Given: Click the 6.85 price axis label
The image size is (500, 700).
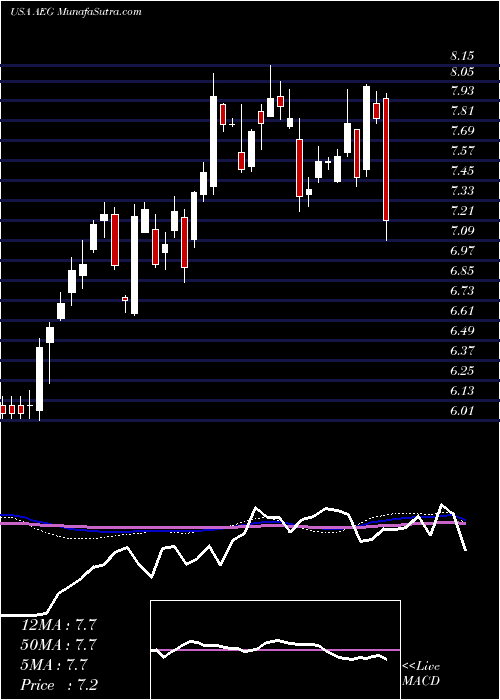Looking at the screenshot, I should [x=462, y=271].
